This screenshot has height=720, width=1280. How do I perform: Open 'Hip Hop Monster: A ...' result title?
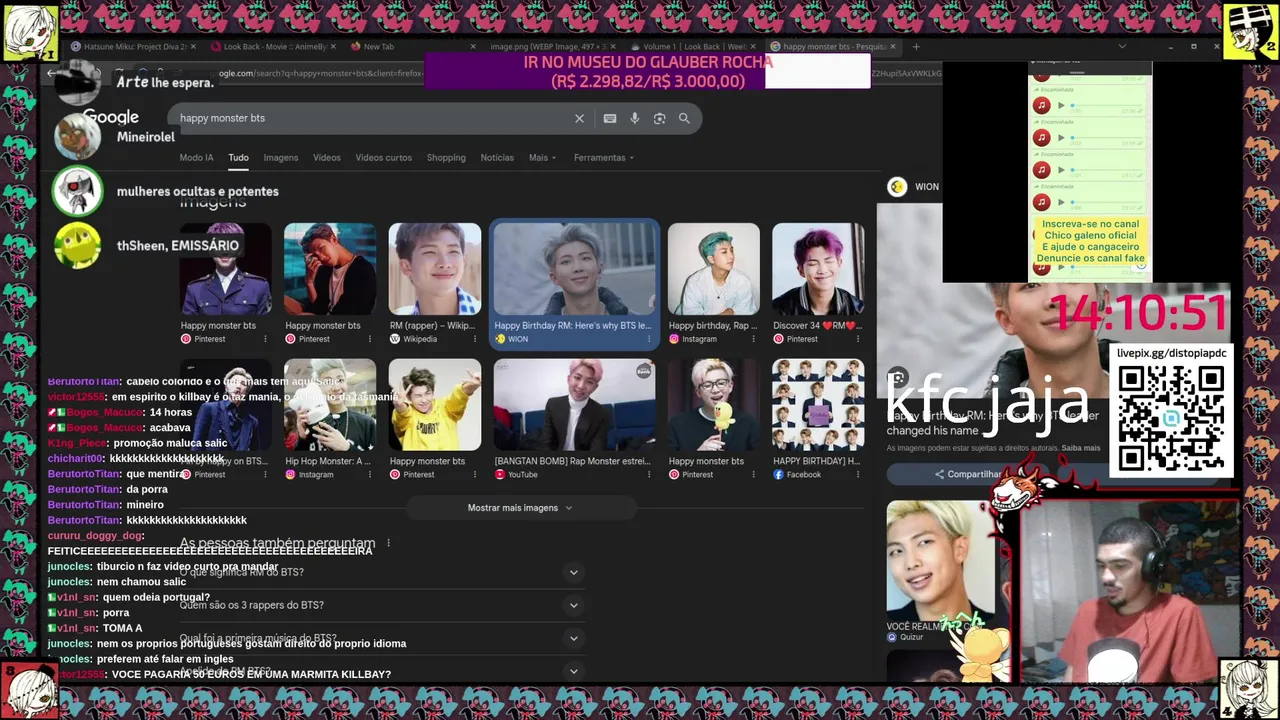click(327, 461)
